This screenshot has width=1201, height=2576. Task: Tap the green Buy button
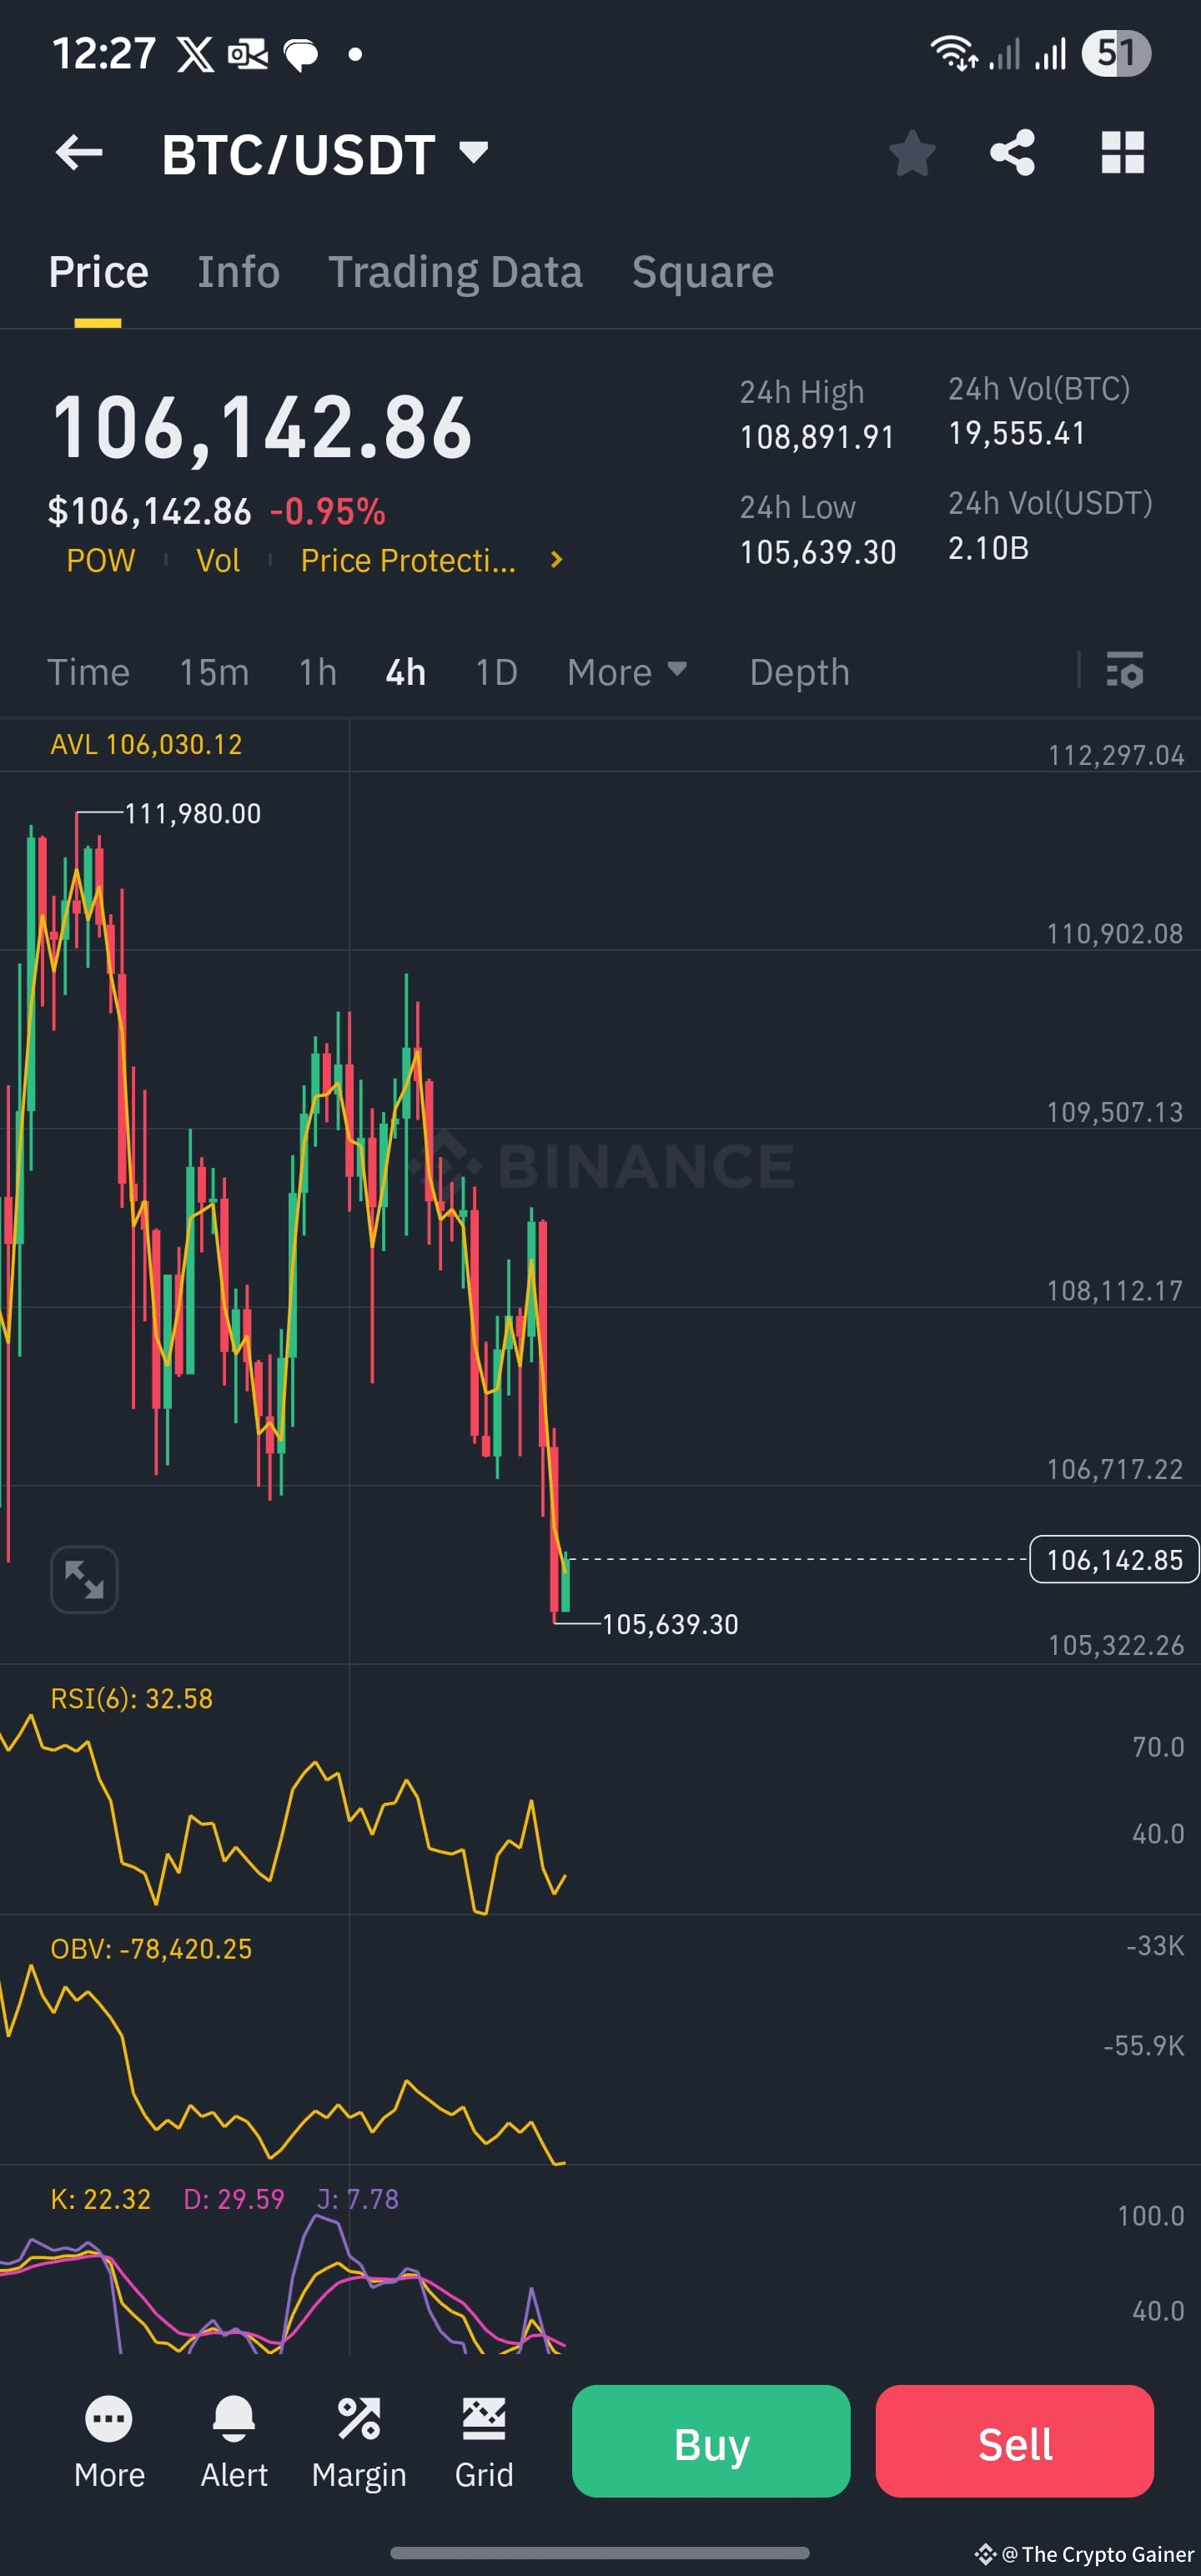pos(711,2441)
